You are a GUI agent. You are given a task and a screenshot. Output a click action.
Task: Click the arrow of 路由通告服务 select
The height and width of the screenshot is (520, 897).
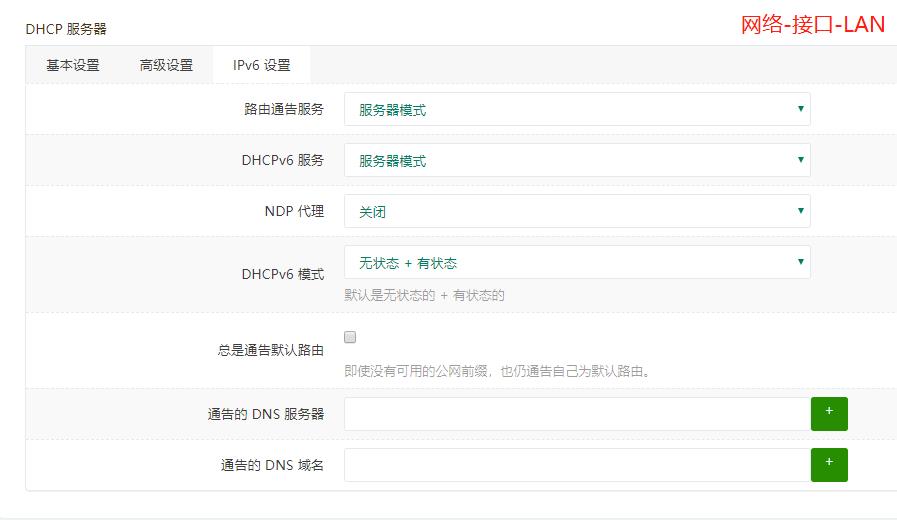800,109
